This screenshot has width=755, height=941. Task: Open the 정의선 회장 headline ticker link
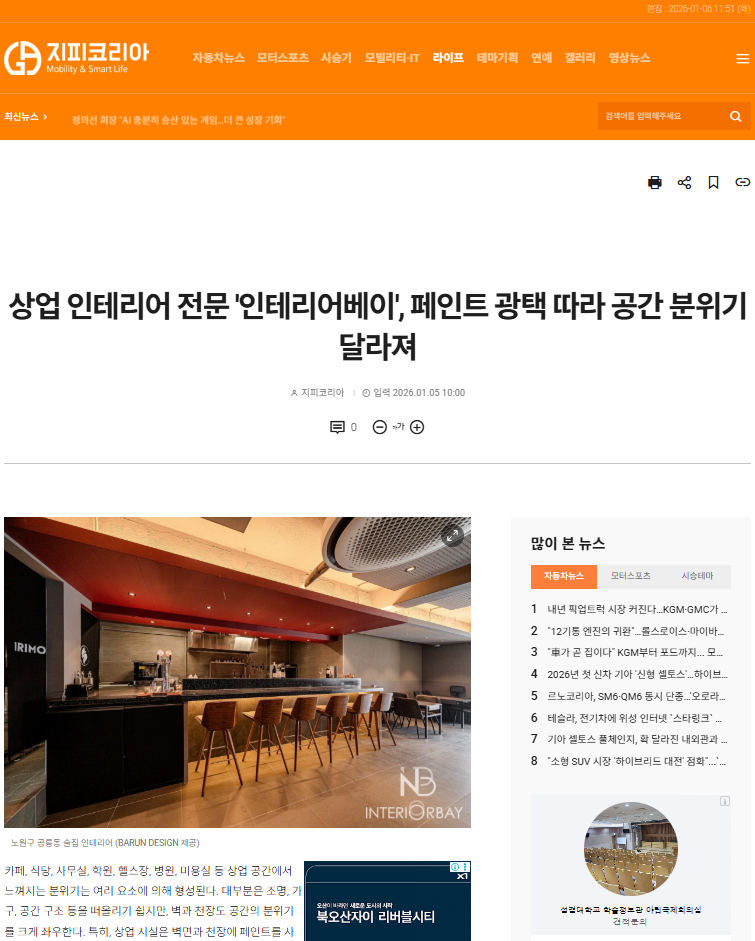tap(178, 120)
